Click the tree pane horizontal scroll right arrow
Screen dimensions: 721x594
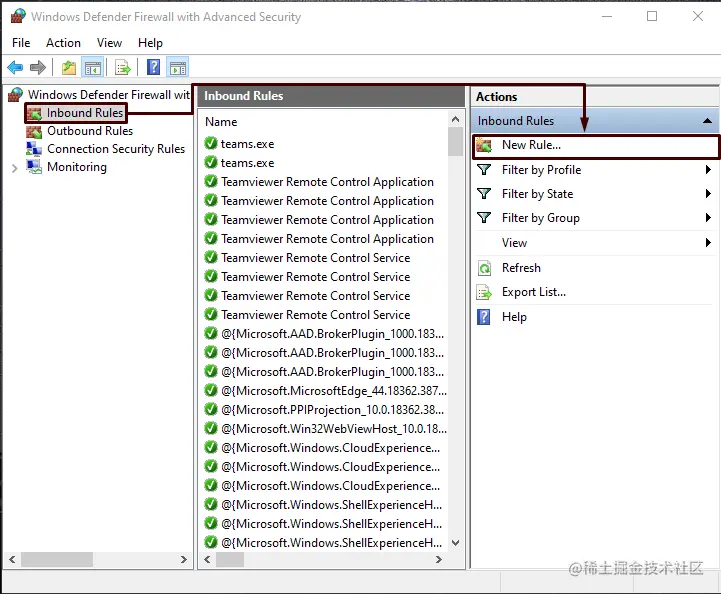184,560
